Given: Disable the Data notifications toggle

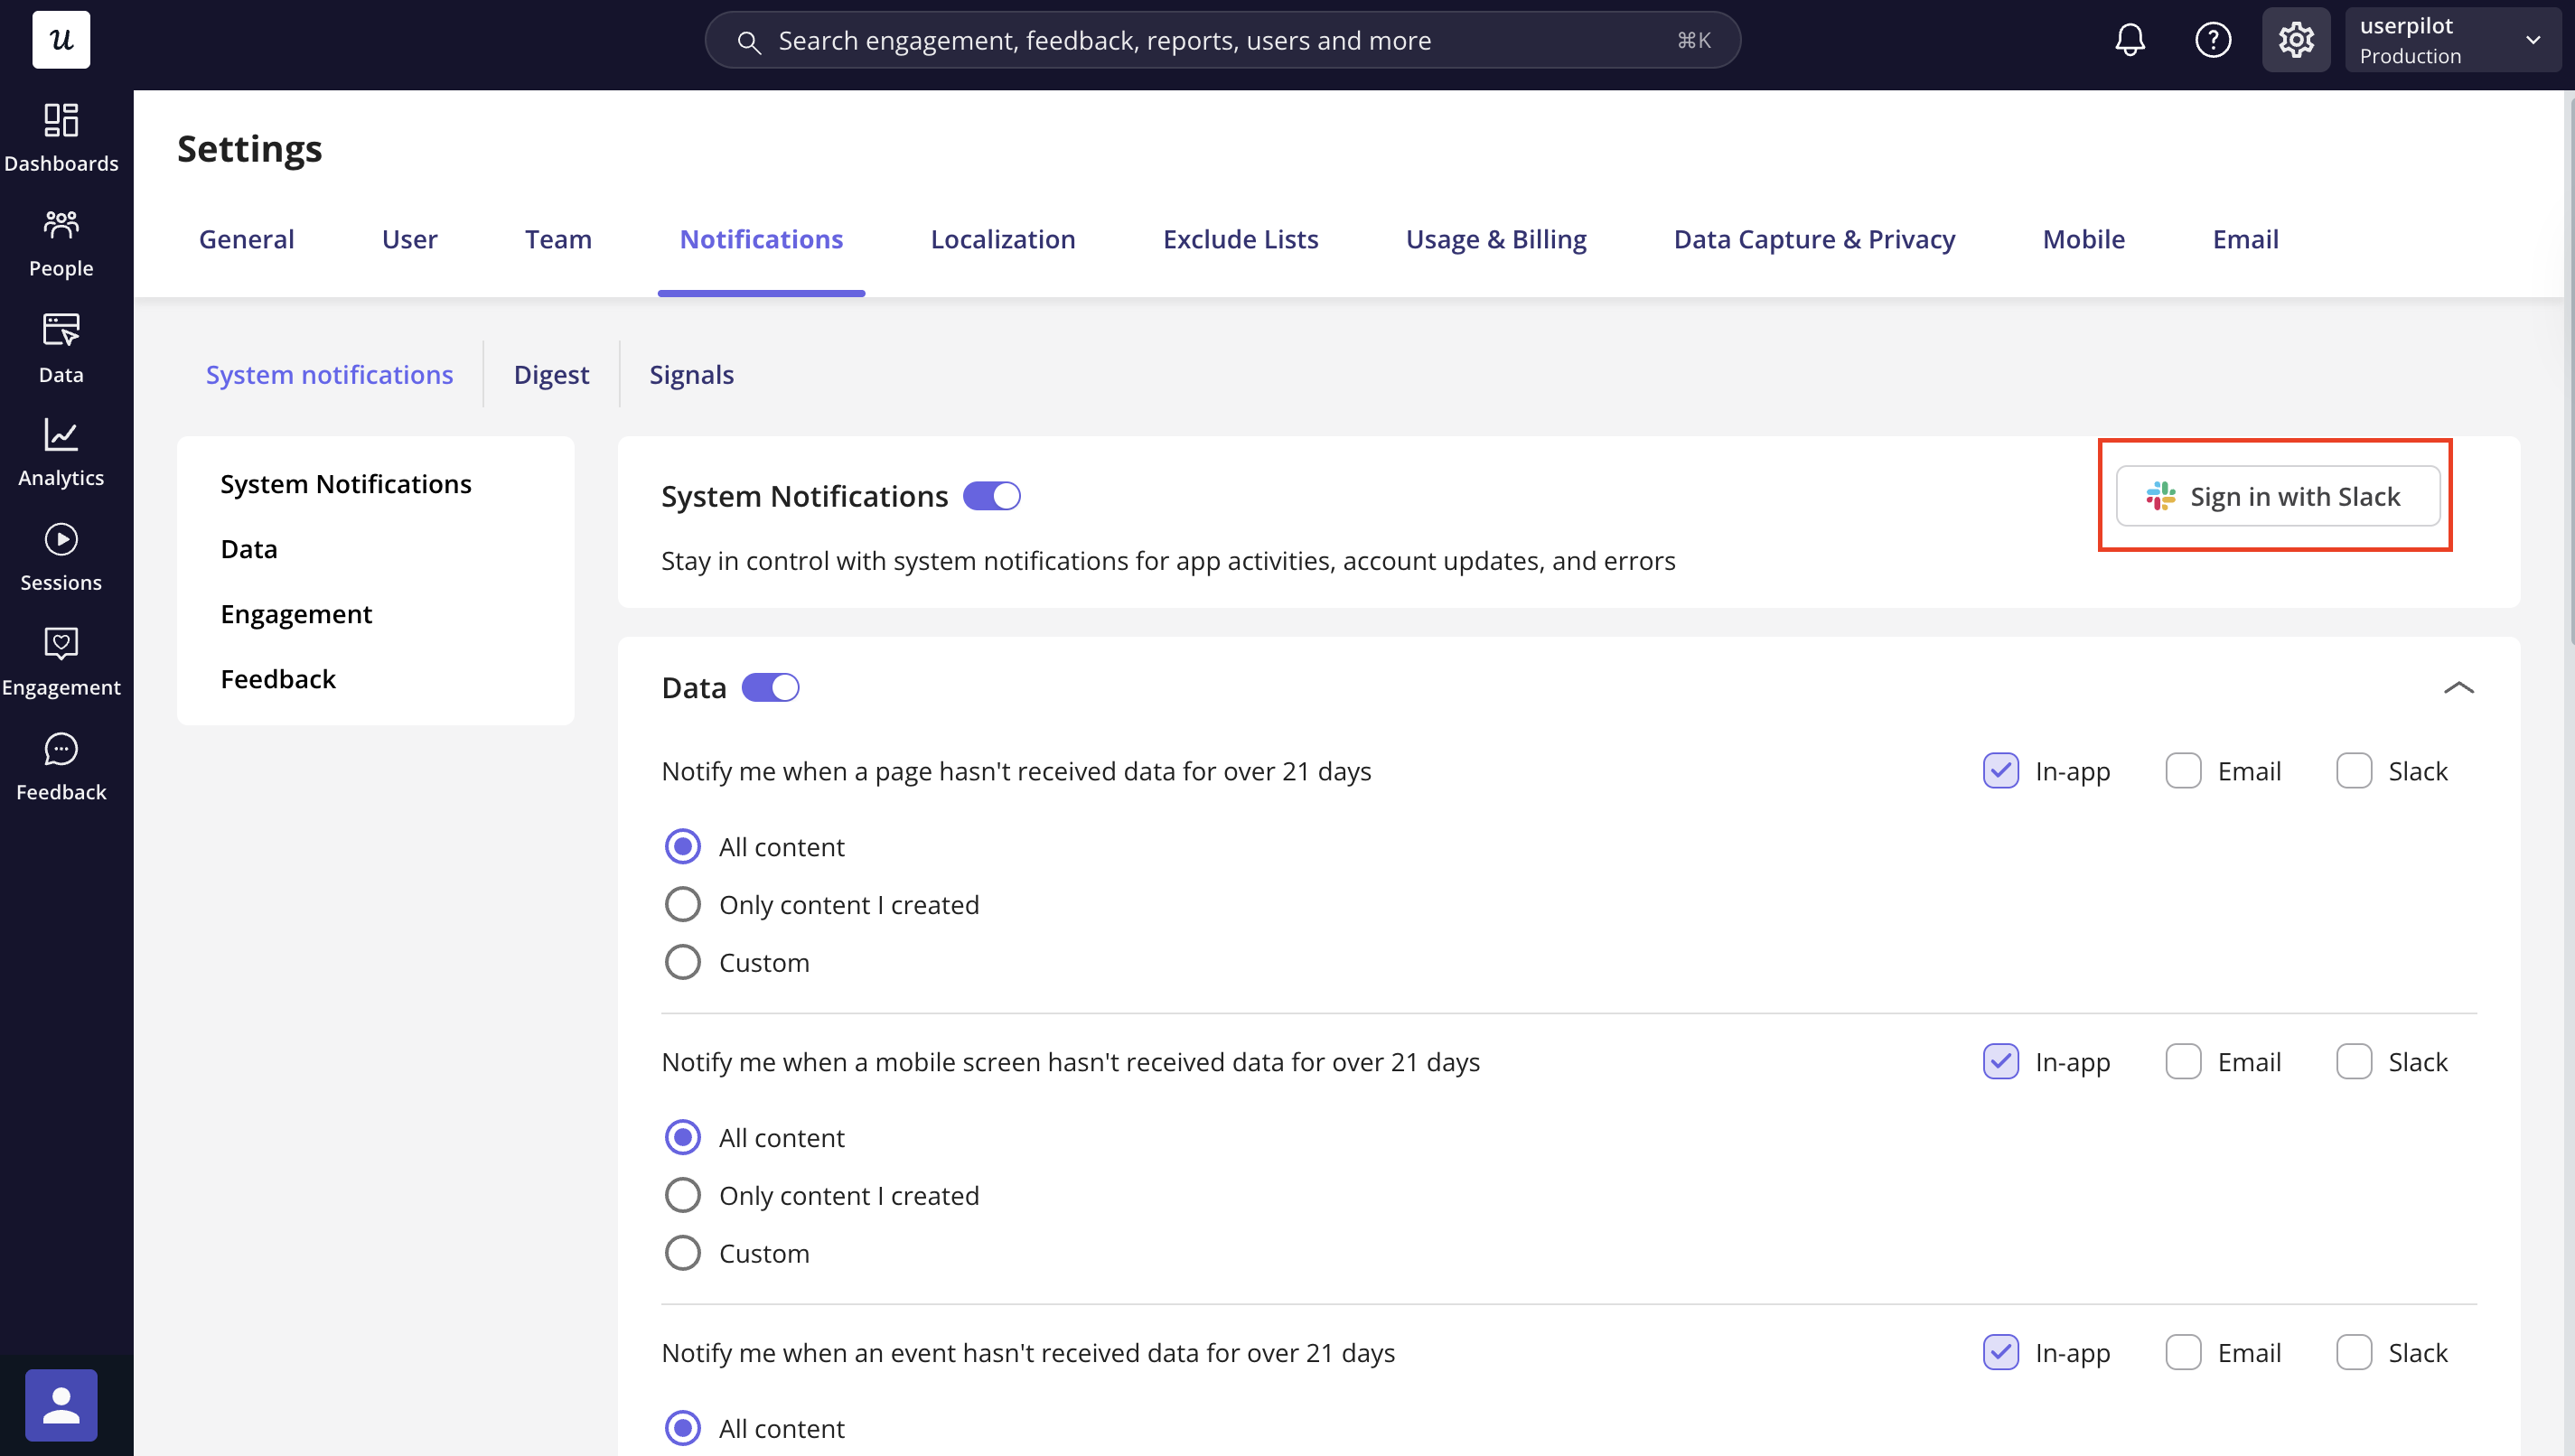Looking at the screenshot, I should (x=770, y=688).
